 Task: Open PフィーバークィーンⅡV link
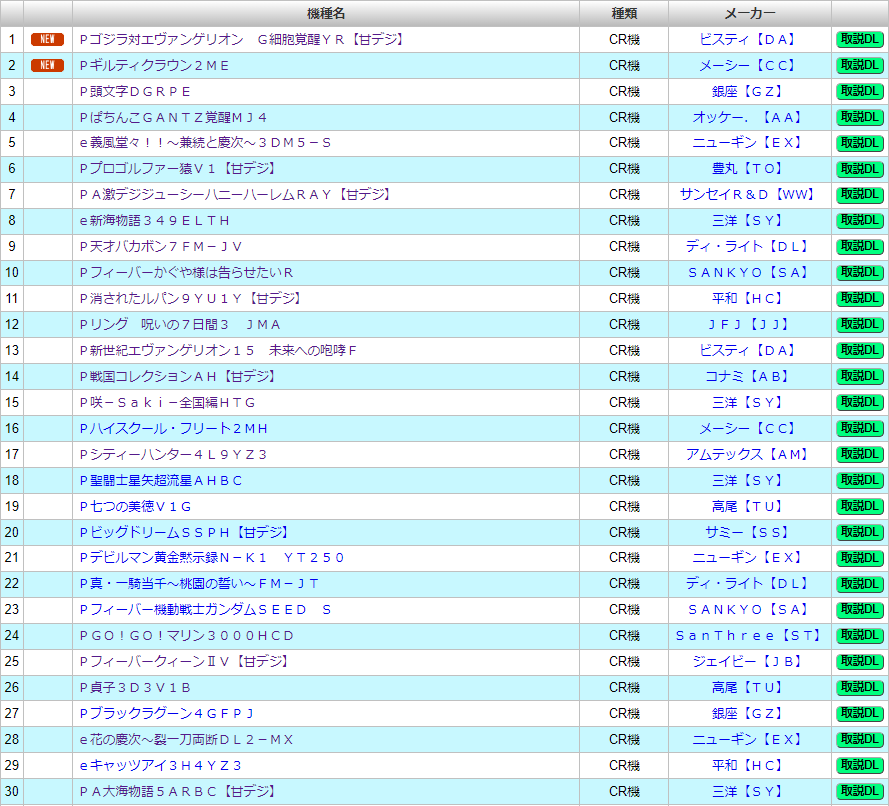[x=184, y=661]
